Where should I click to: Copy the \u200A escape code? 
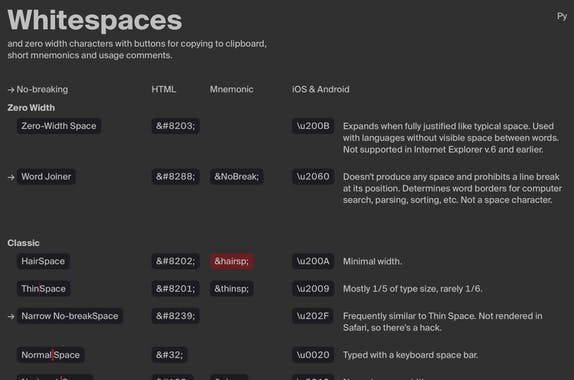(313, 261)
